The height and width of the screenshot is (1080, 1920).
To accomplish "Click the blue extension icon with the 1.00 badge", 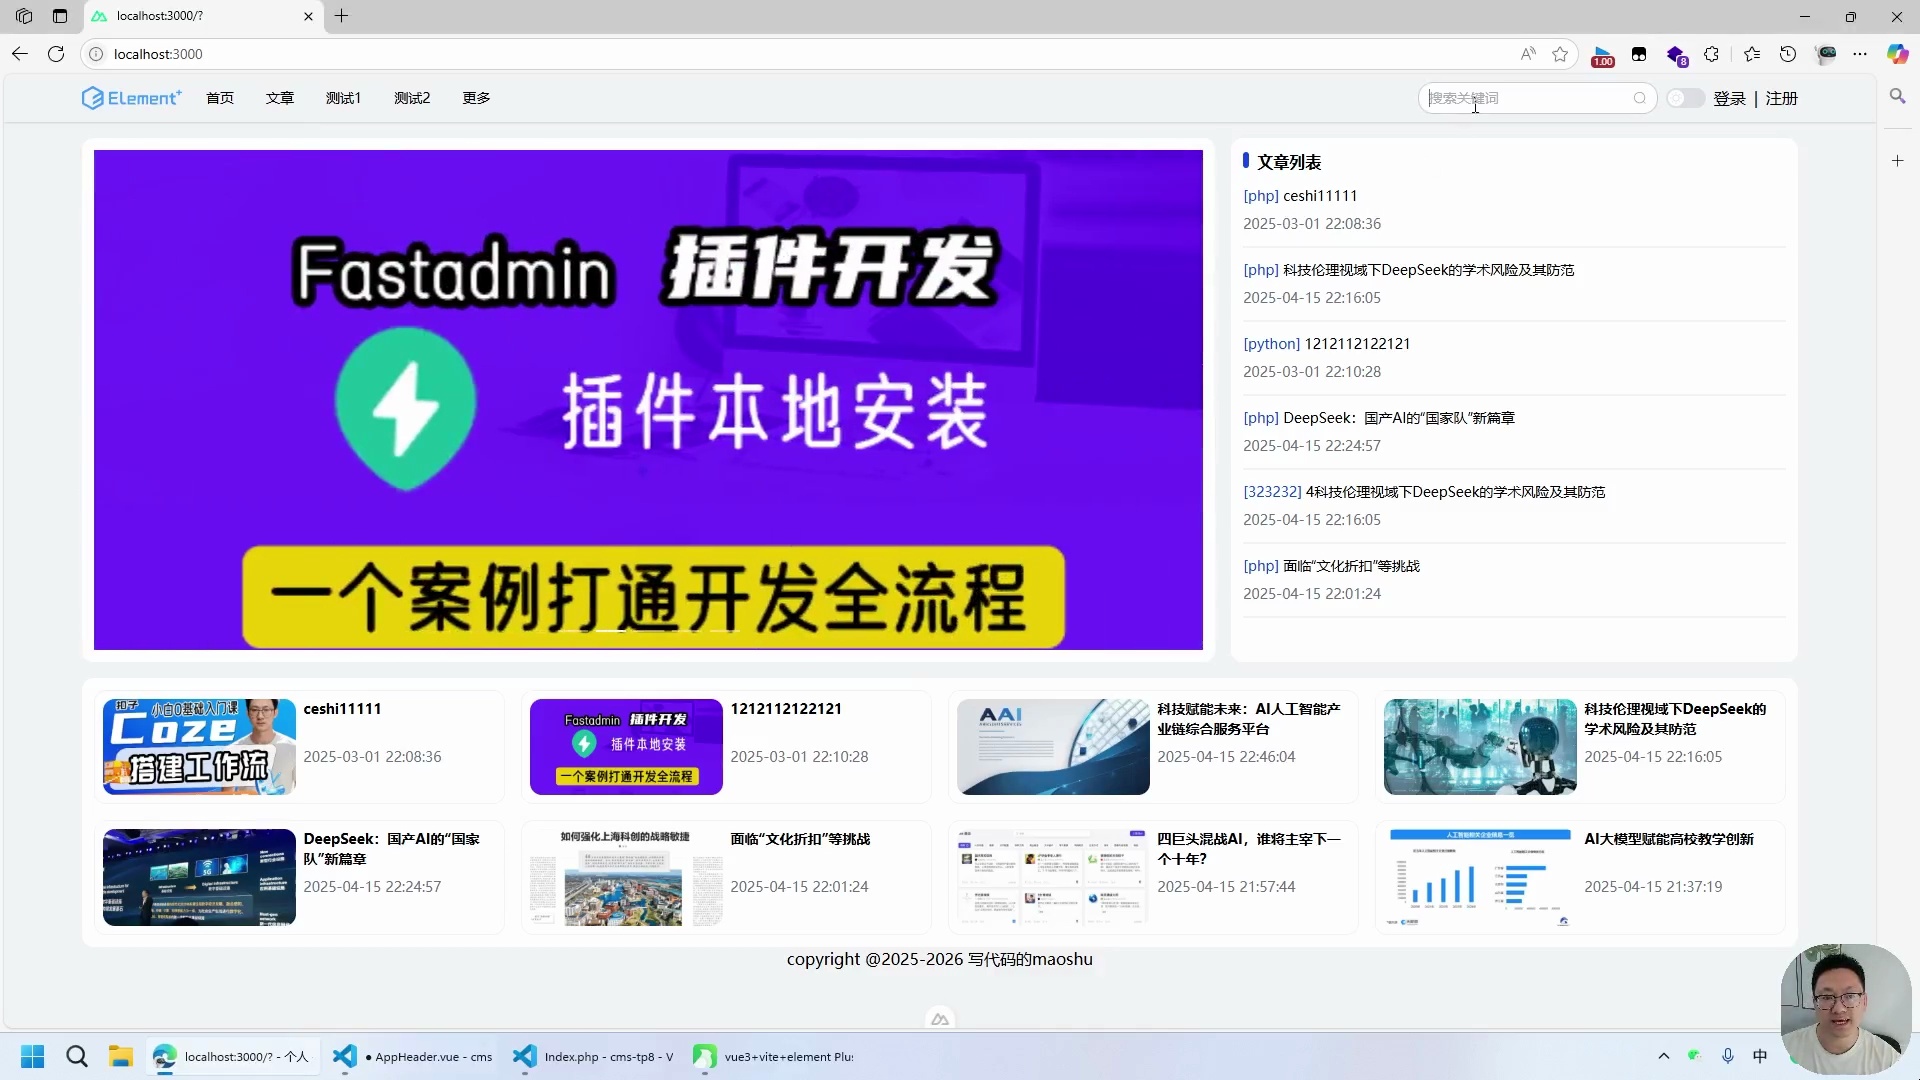I will point(1603,56).
